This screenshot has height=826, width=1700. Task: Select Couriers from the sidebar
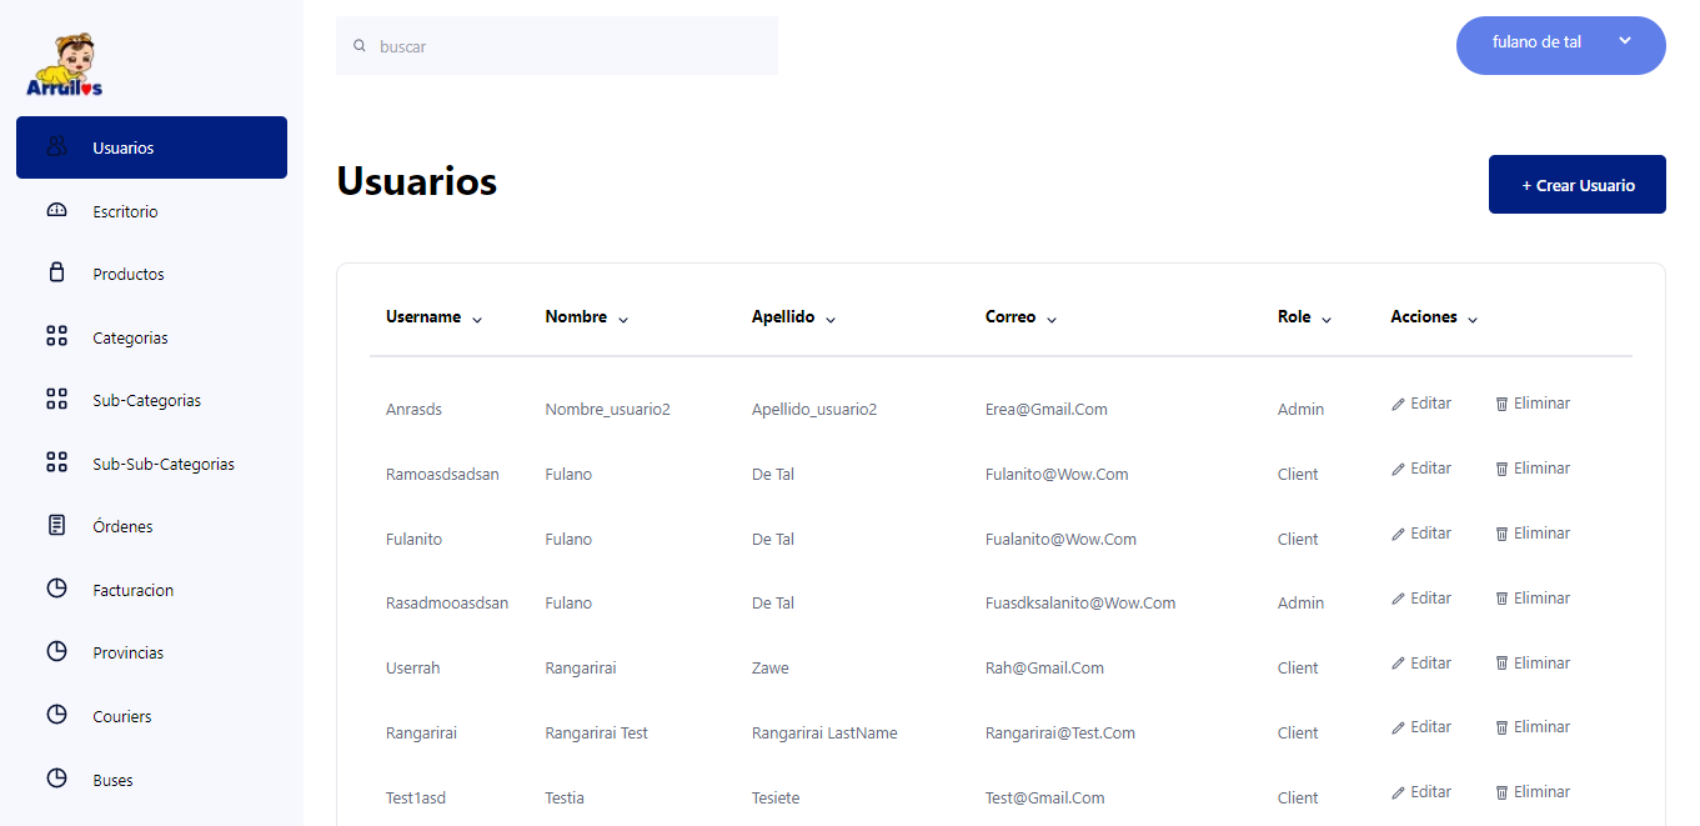point(122,717)
